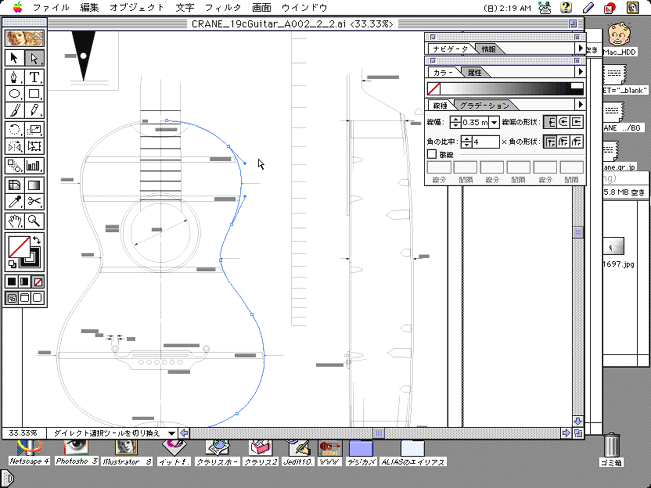
Task: Open the stroke width dropdown arrow
Action: click(x=494, y=122)
